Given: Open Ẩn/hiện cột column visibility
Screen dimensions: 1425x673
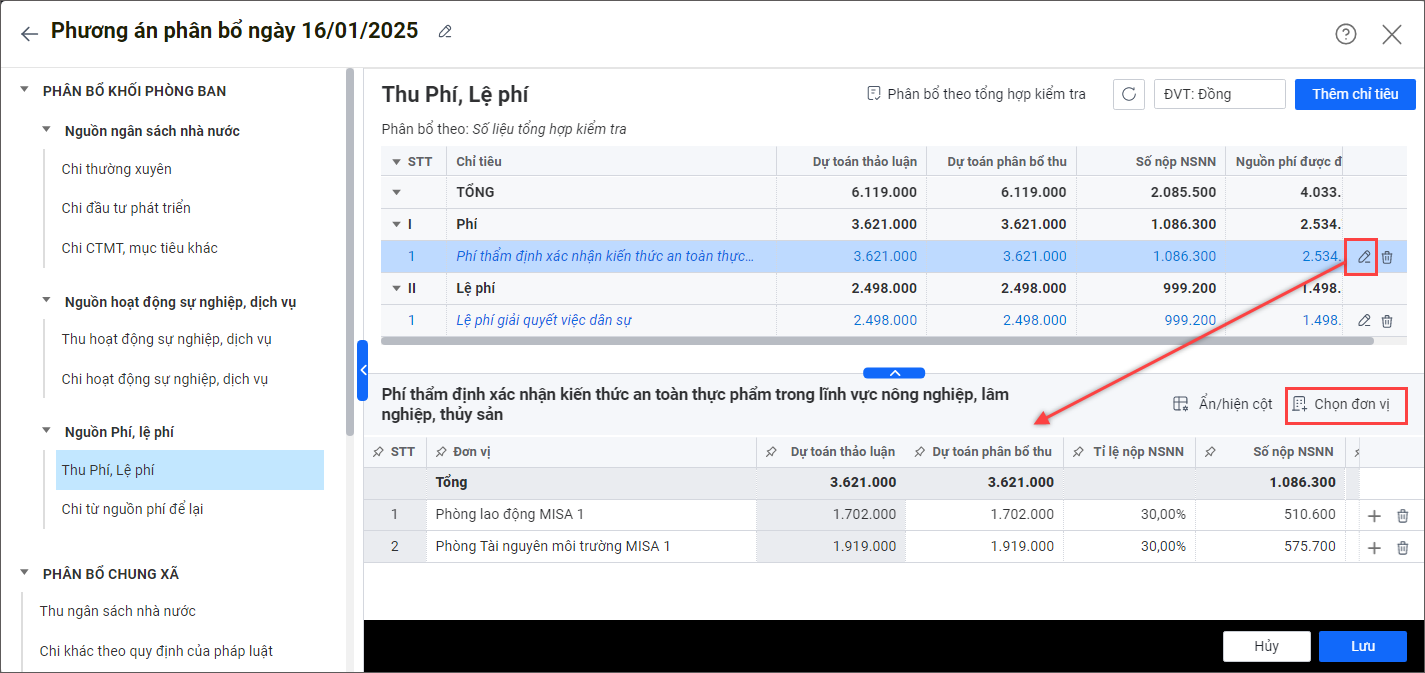Looking at the screenshot, I should (x=1223, y=404).
